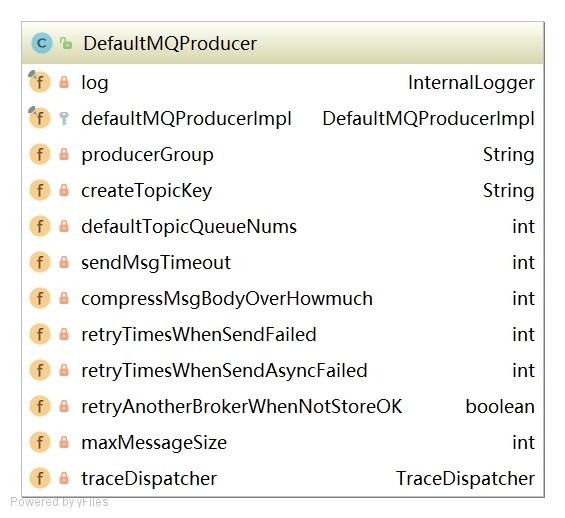Click the field icon next to traceDispatcher

point(40,478)
